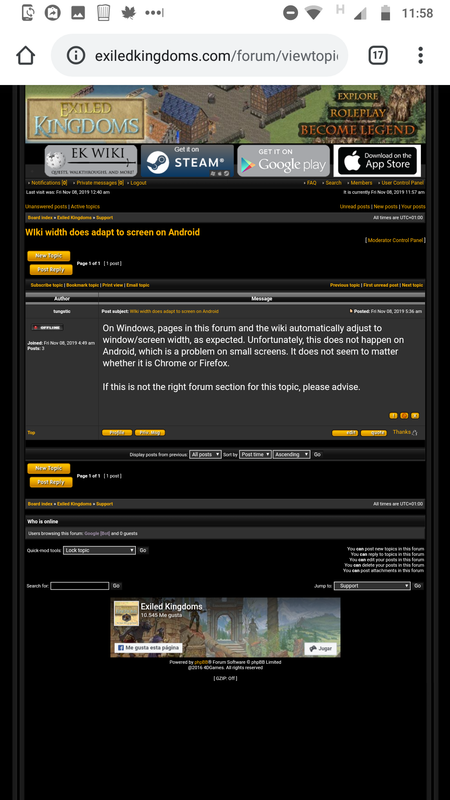Click the post subject link
The width and height of the screenshot is (450, 800).
(x=174, y=311)
